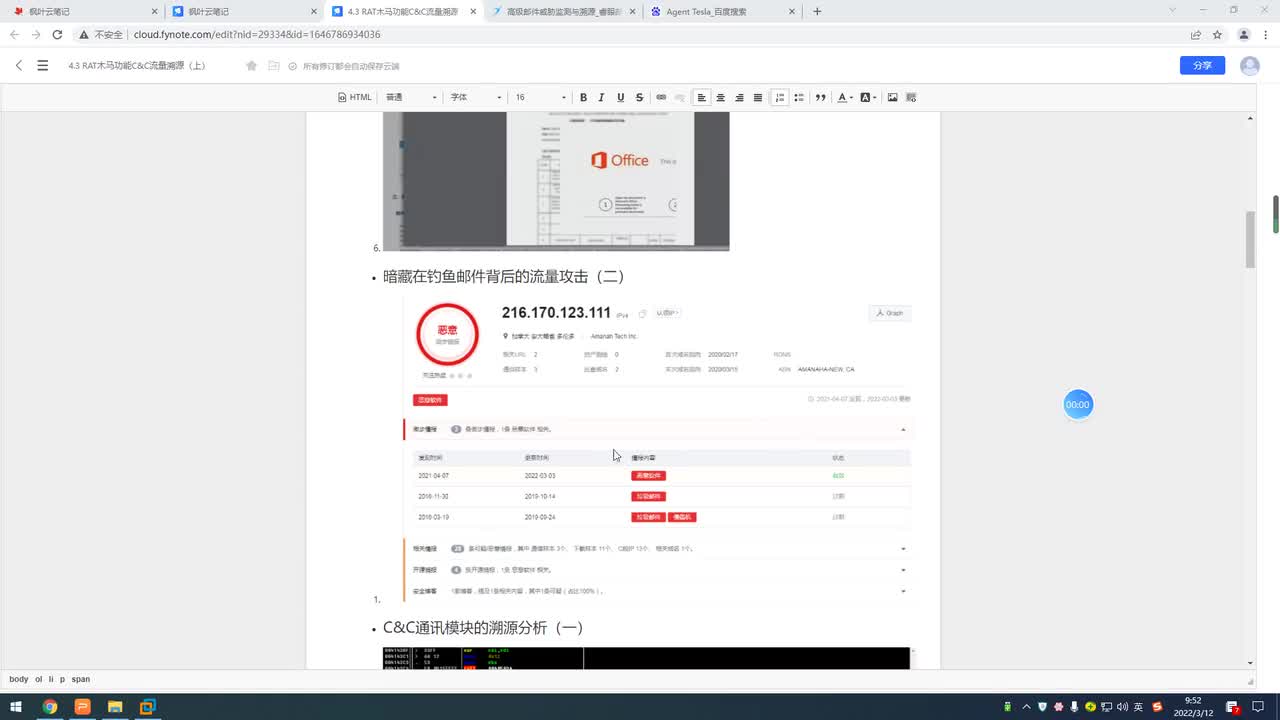Select the body breadcrumb element
This screenshot has width=1280, height=720.
pyautogui.click(x=19, y=679)
